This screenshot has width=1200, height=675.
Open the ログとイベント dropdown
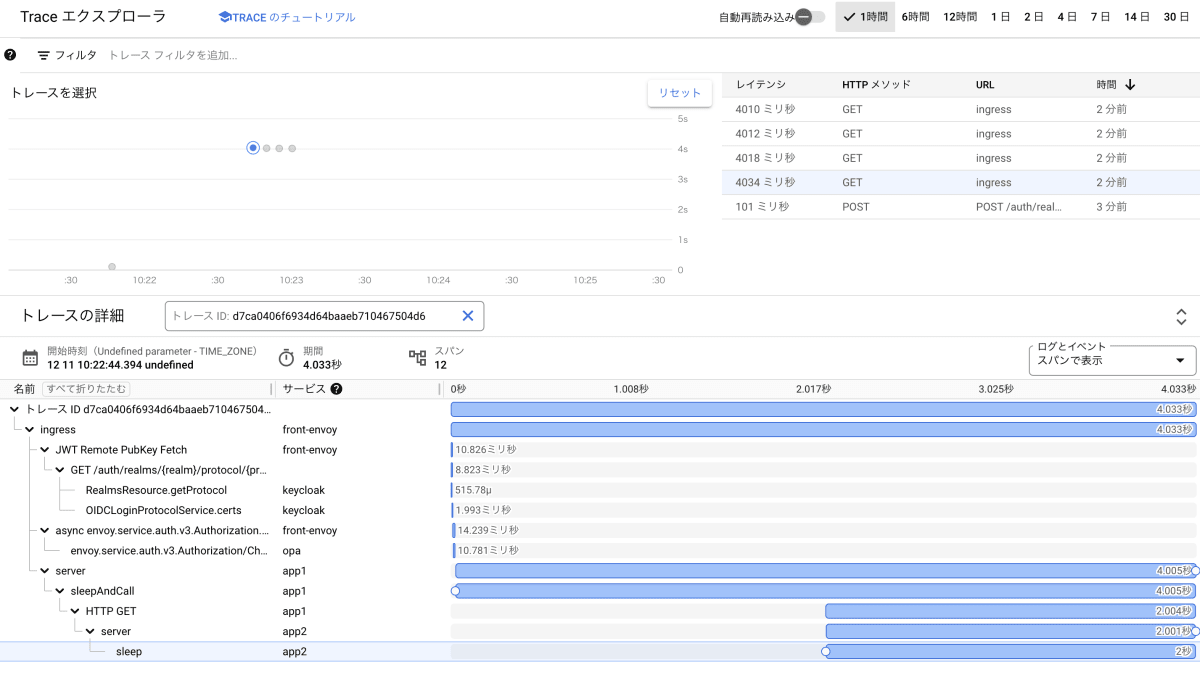pos(1113,360)
